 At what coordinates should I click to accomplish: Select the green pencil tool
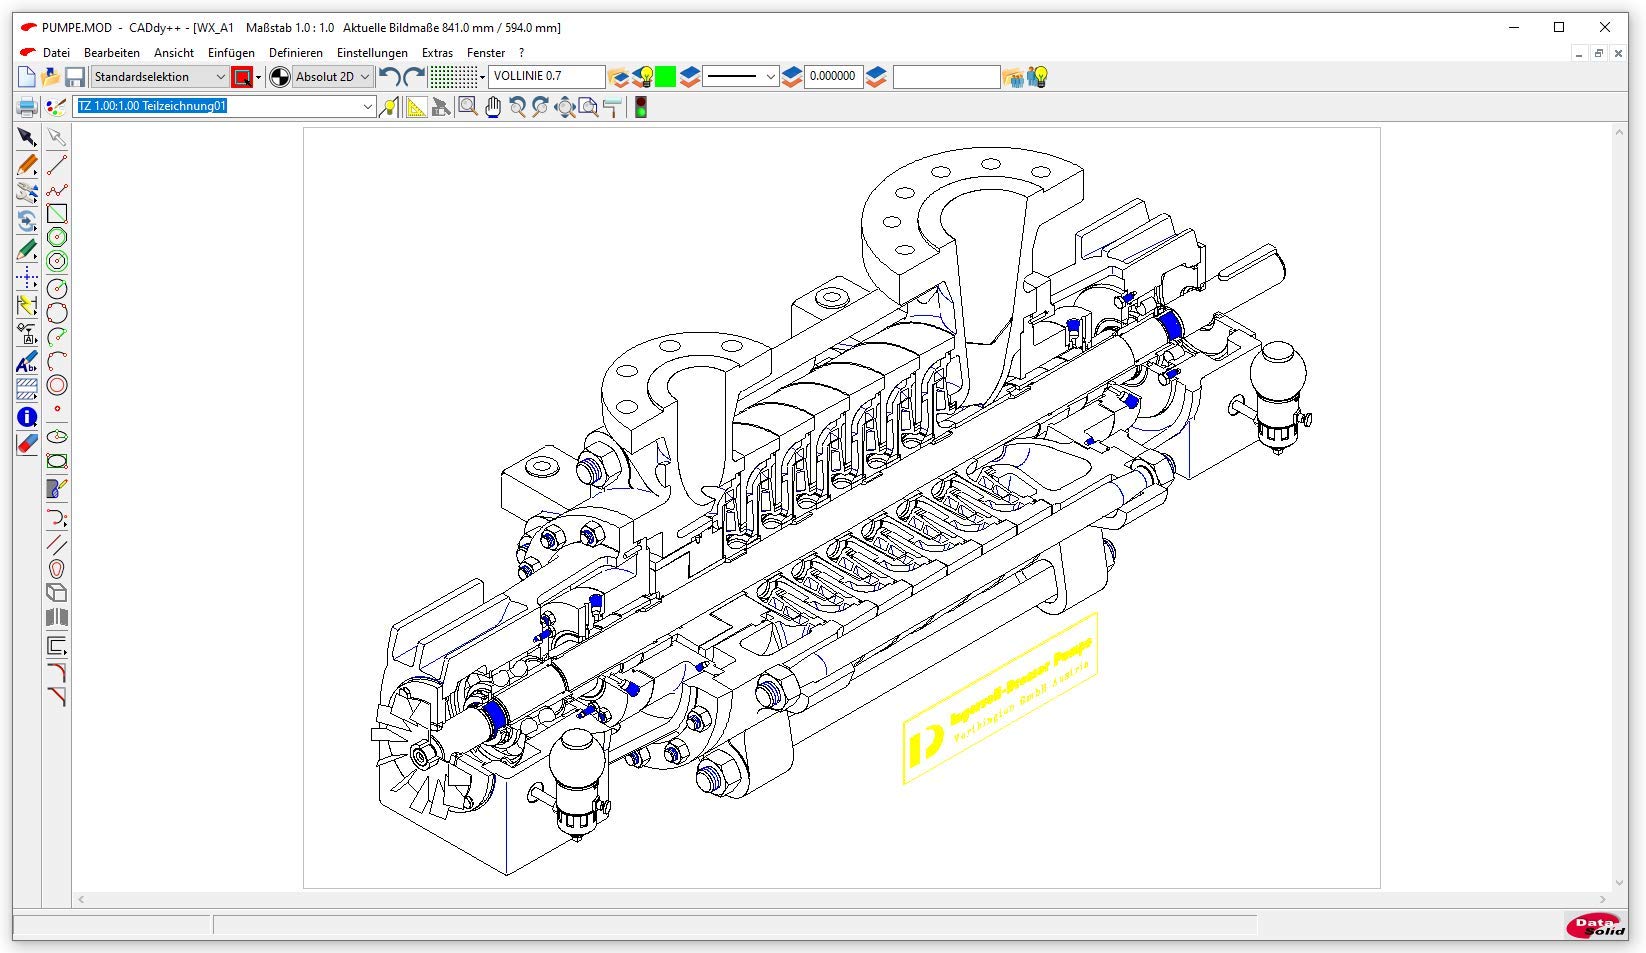coord(27,251)
